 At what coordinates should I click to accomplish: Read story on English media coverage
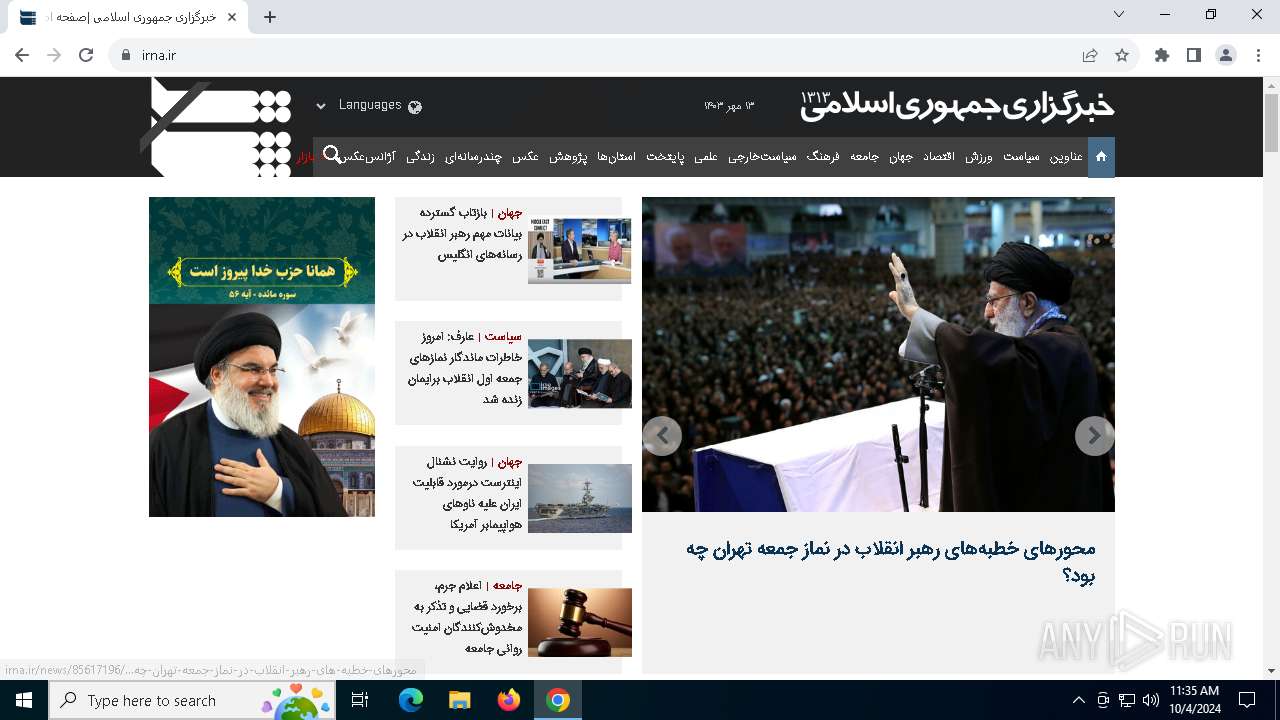(462, 234)
